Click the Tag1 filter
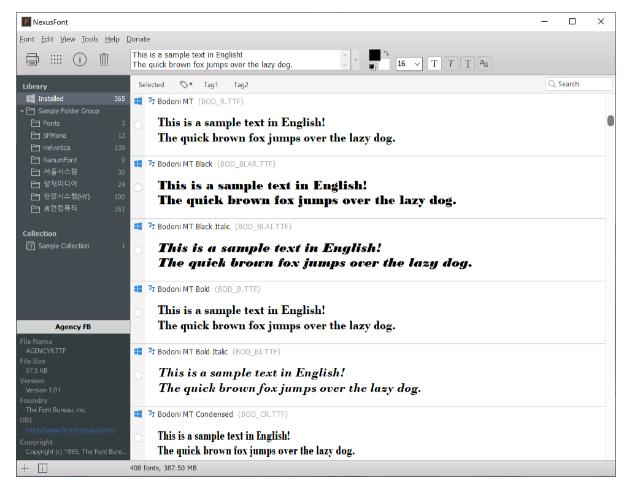628x490 pixels. click(211, 85)
